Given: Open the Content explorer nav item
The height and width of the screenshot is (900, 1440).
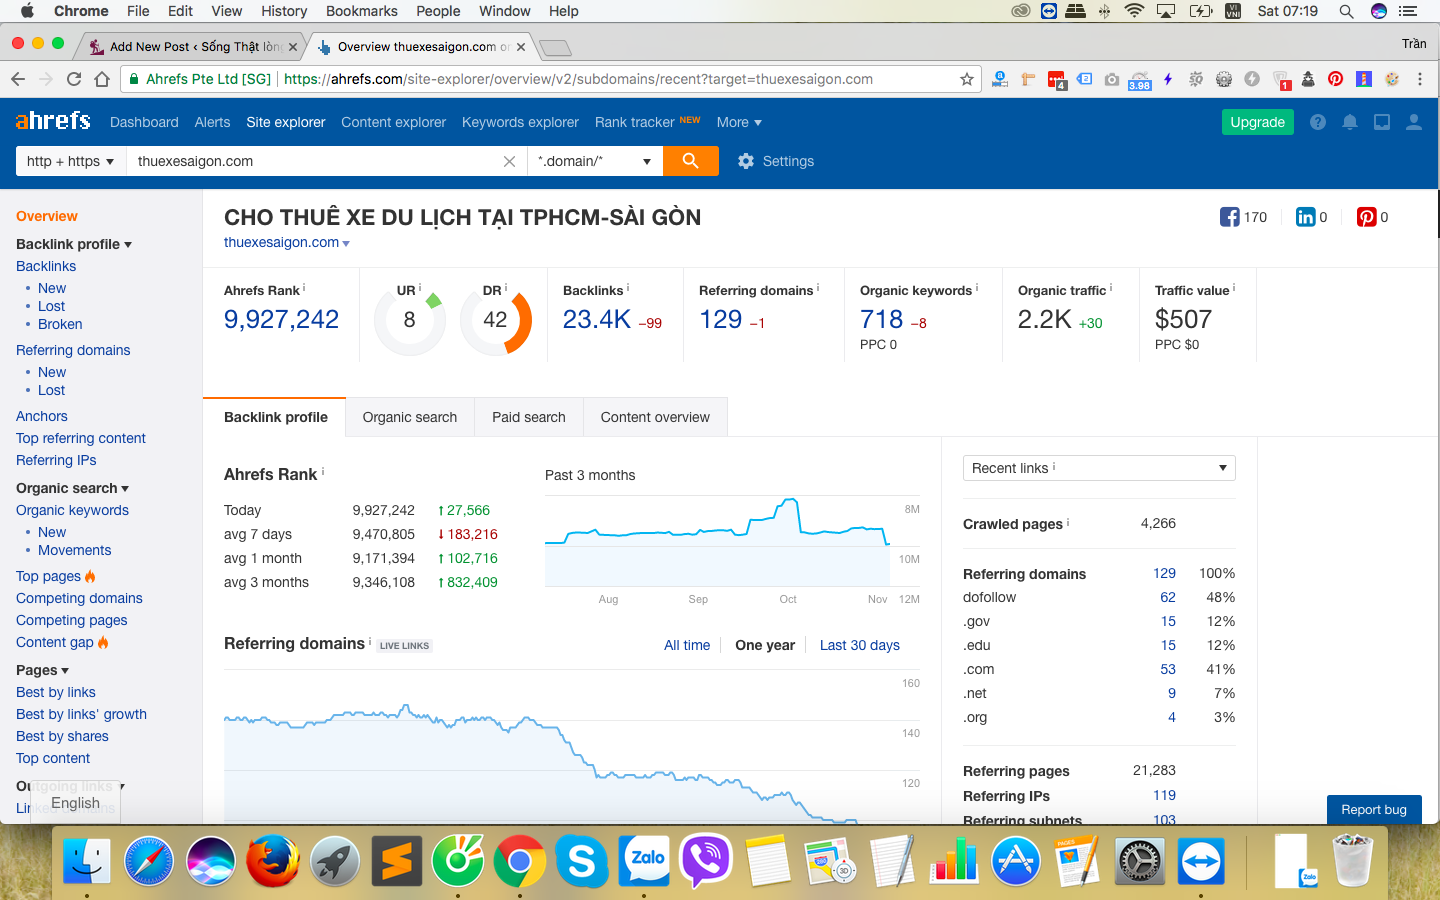Looking at the screenshot, I should tap(393, 122).
